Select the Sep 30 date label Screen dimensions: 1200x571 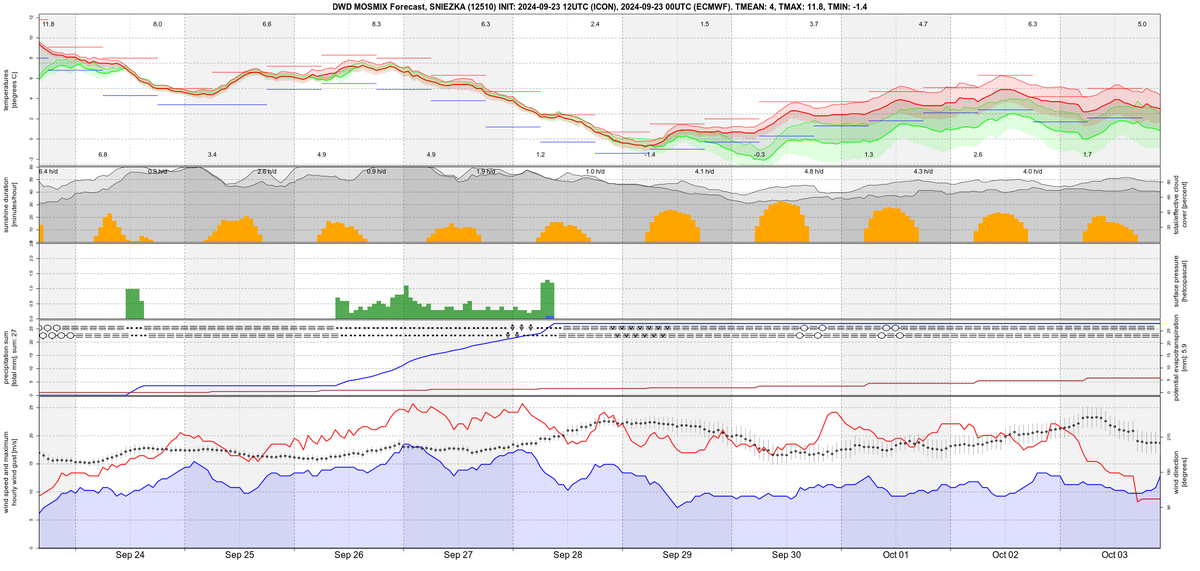(x=786, y=554)
